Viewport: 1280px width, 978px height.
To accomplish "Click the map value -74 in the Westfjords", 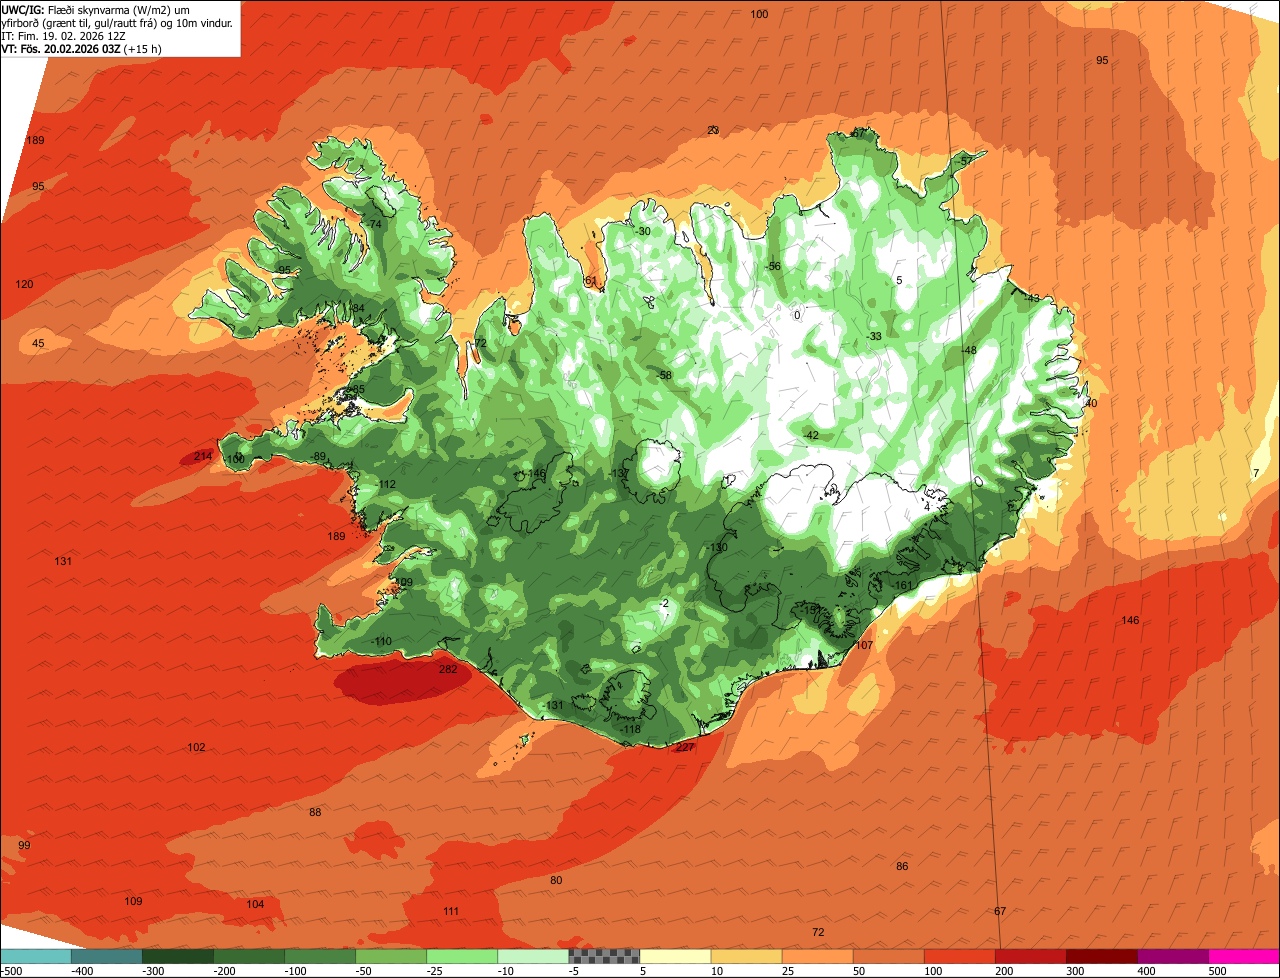I will point(373,224).
